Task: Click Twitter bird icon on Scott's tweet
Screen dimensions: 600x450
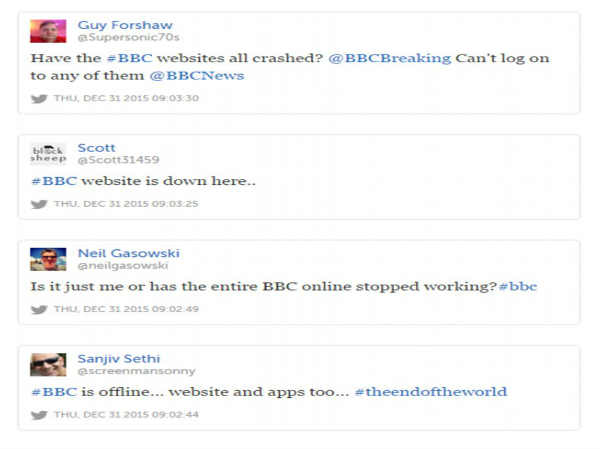Action: (x=39, y=204)
